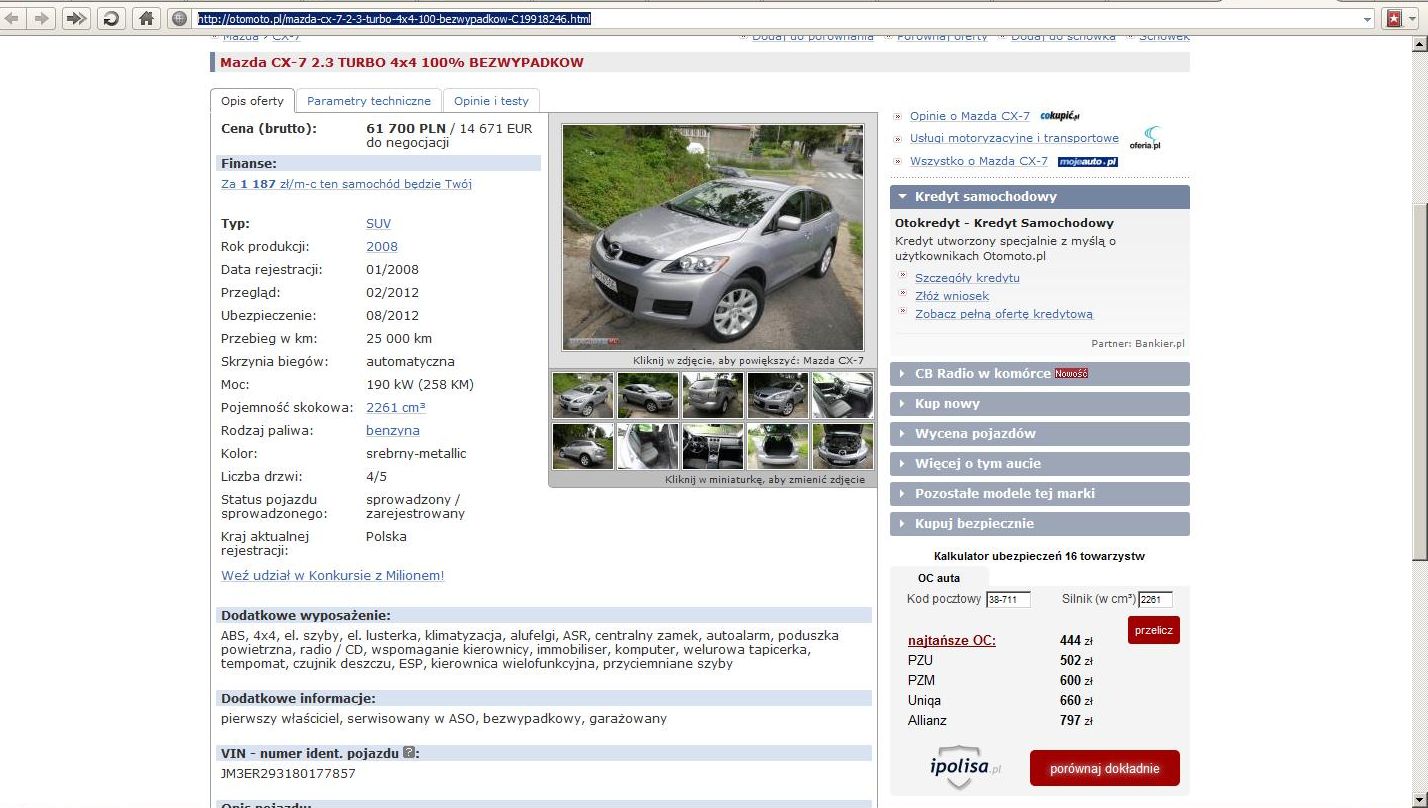Click the porównaj dokładnie button
Viewport: 1428px width, 808px height.
click(x=1105, y=768)
